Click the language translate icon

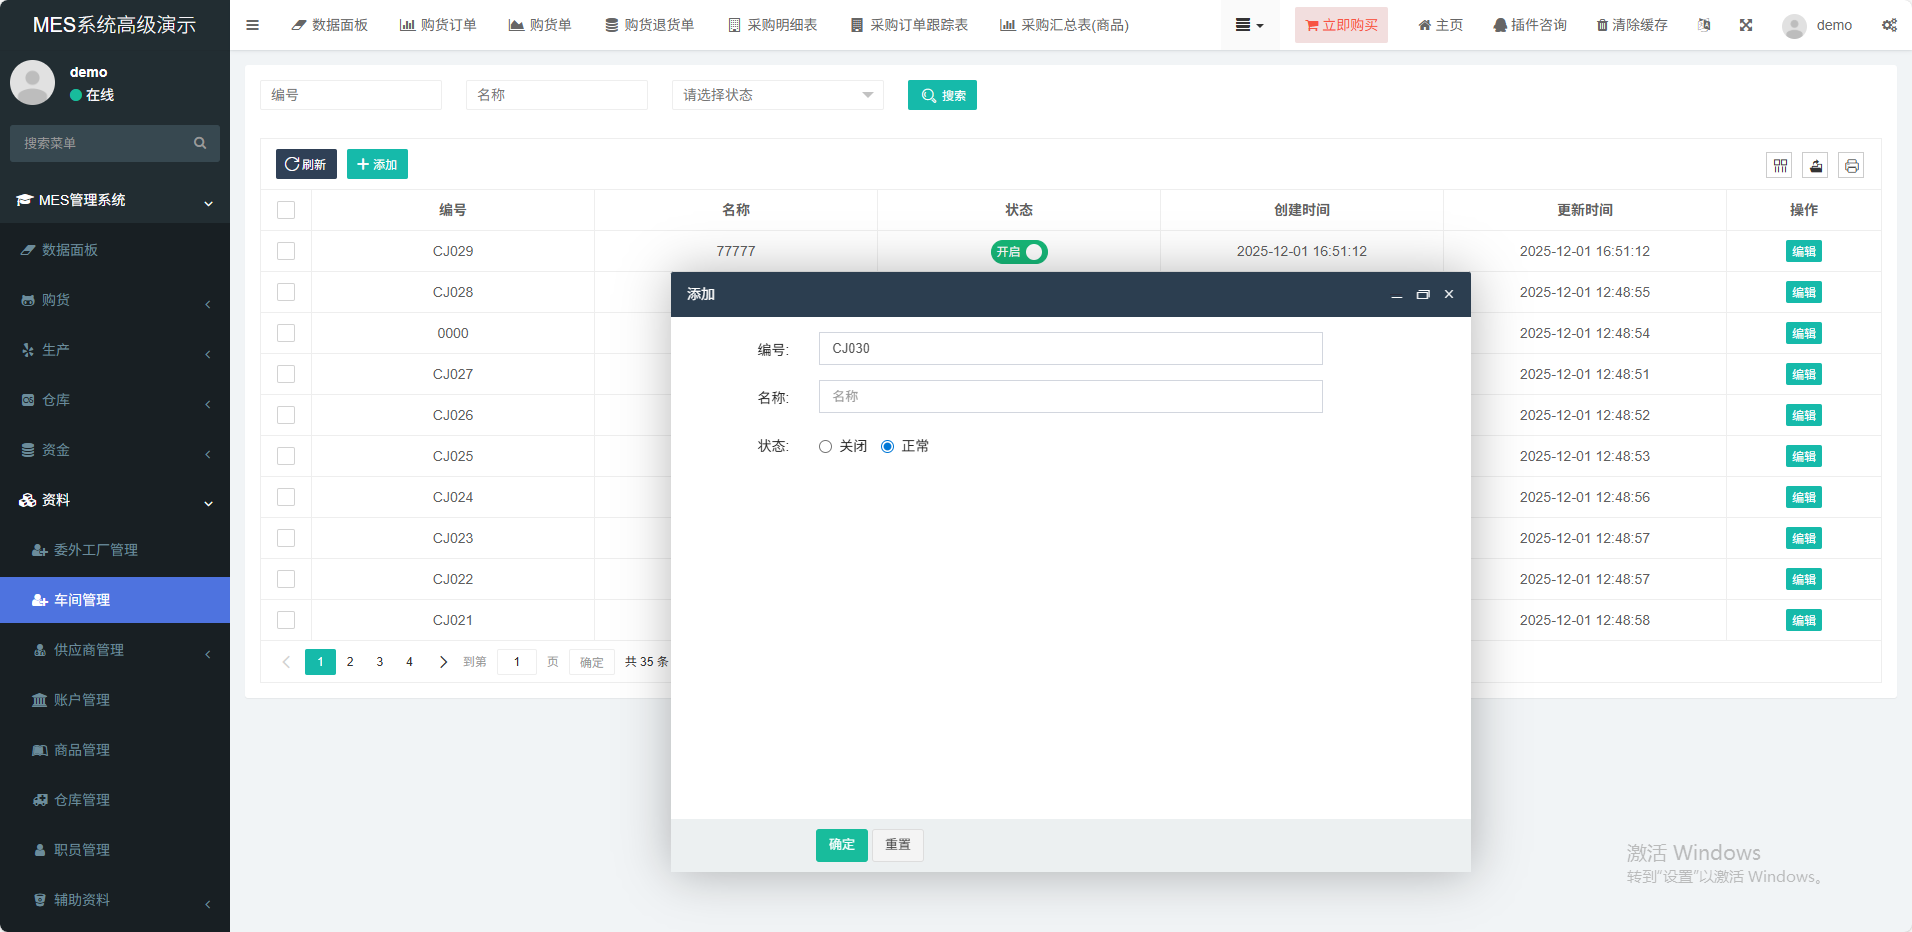pos(1704,25)
